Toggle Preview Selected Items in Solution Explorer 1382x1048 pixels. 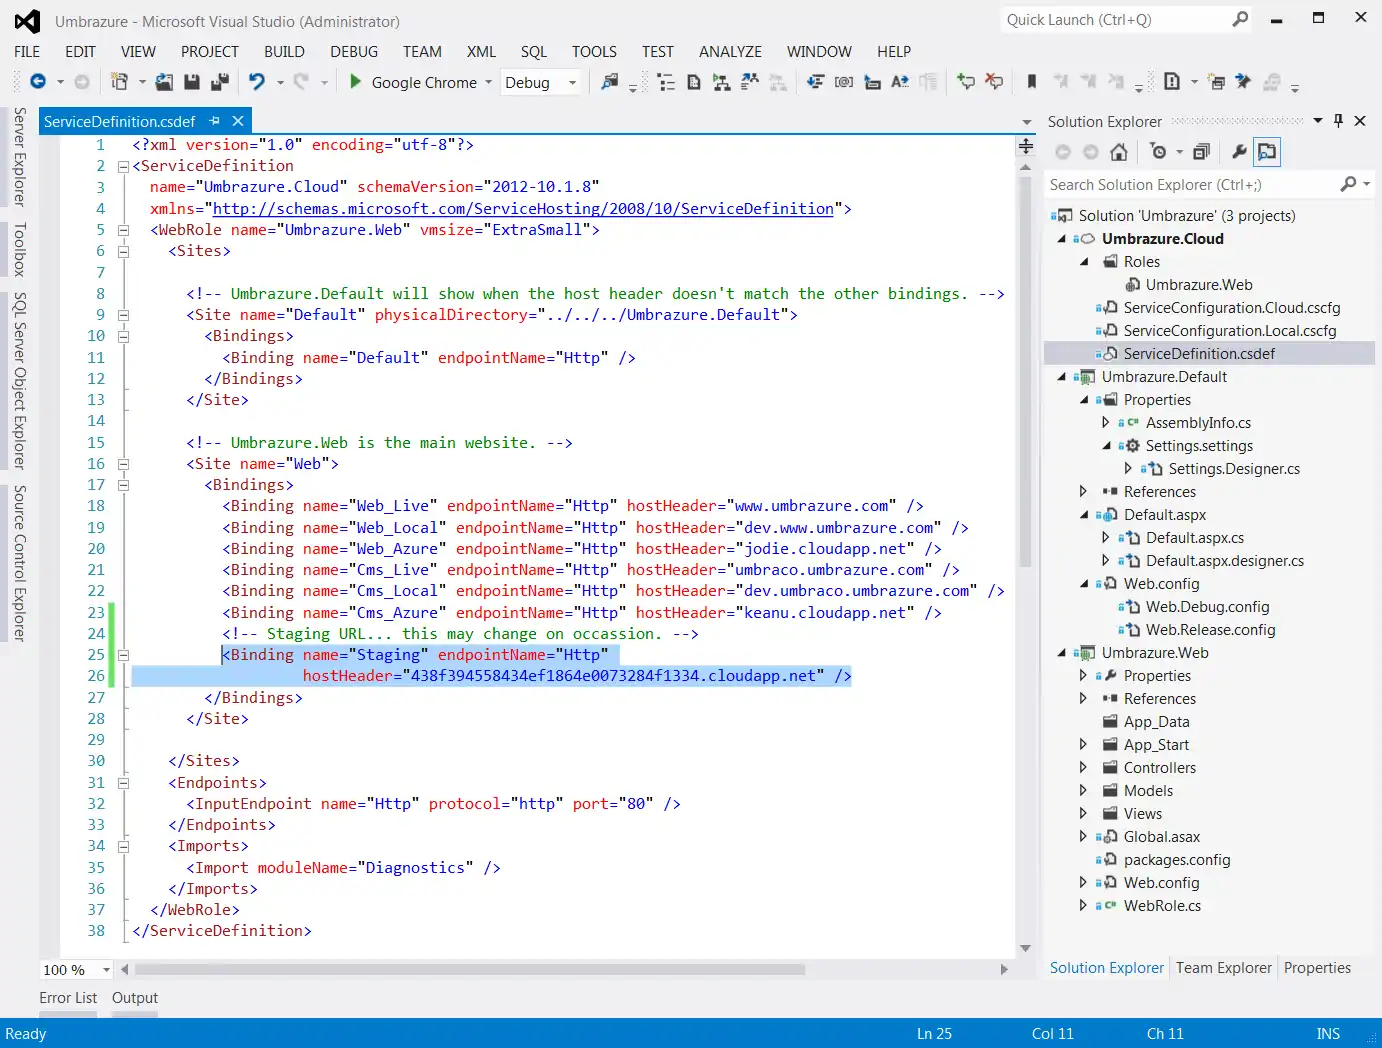[x=1267, y=152]
